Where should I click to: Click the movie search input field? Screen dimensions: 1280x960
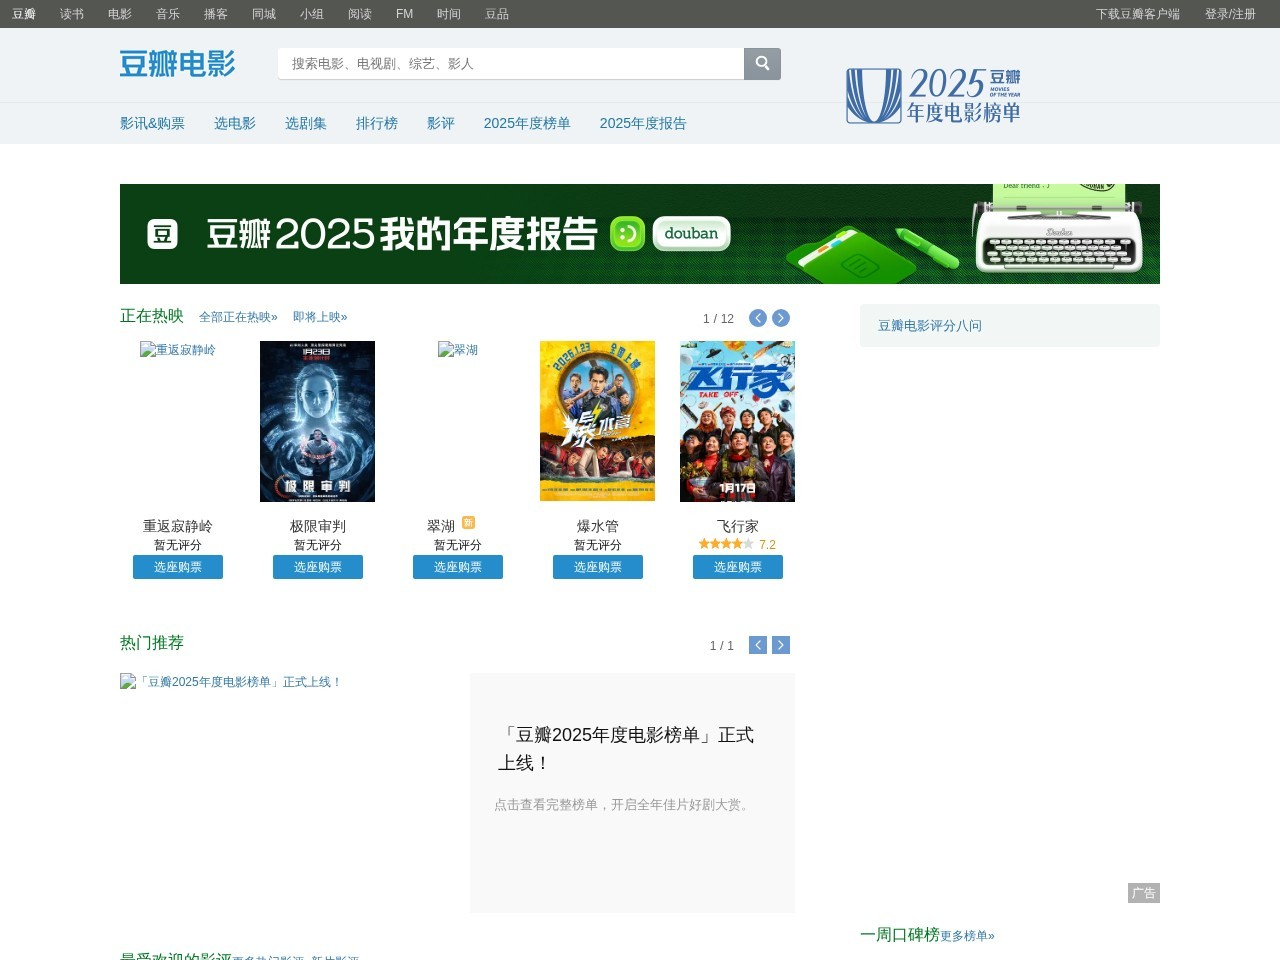(510, 64)
